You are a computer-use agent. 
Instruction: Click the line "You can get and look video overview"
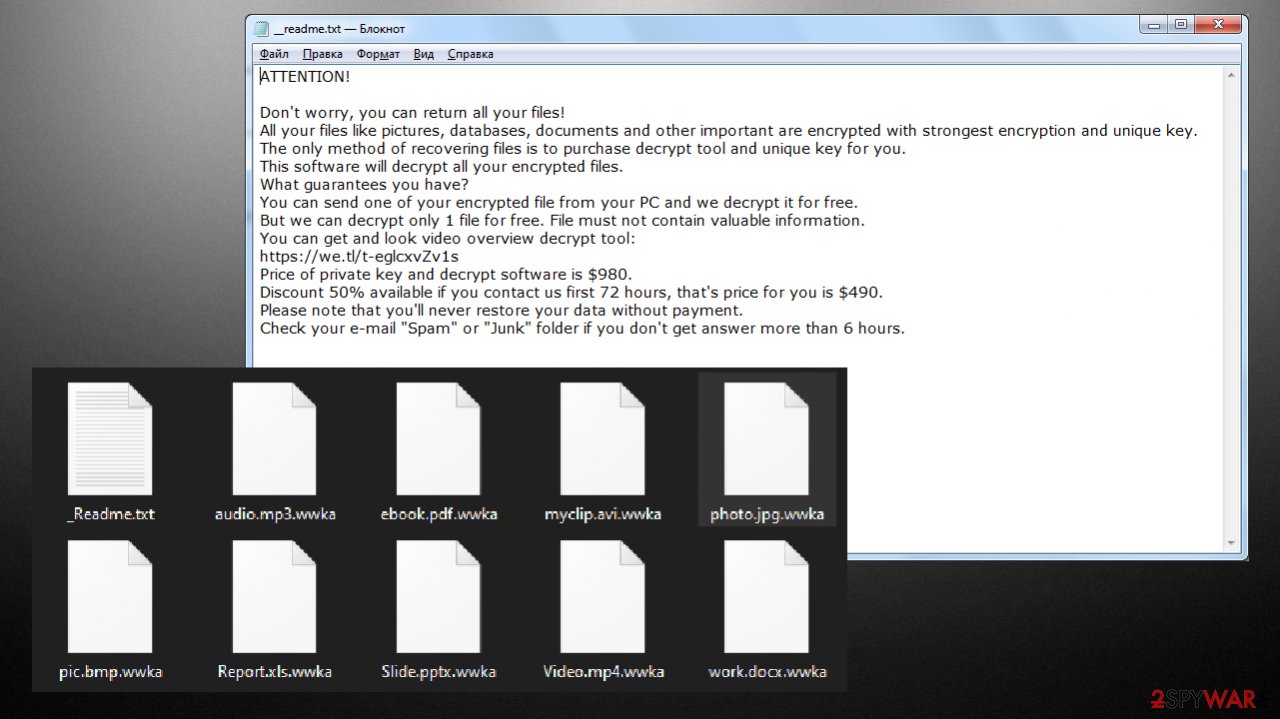tap(447, 239)
